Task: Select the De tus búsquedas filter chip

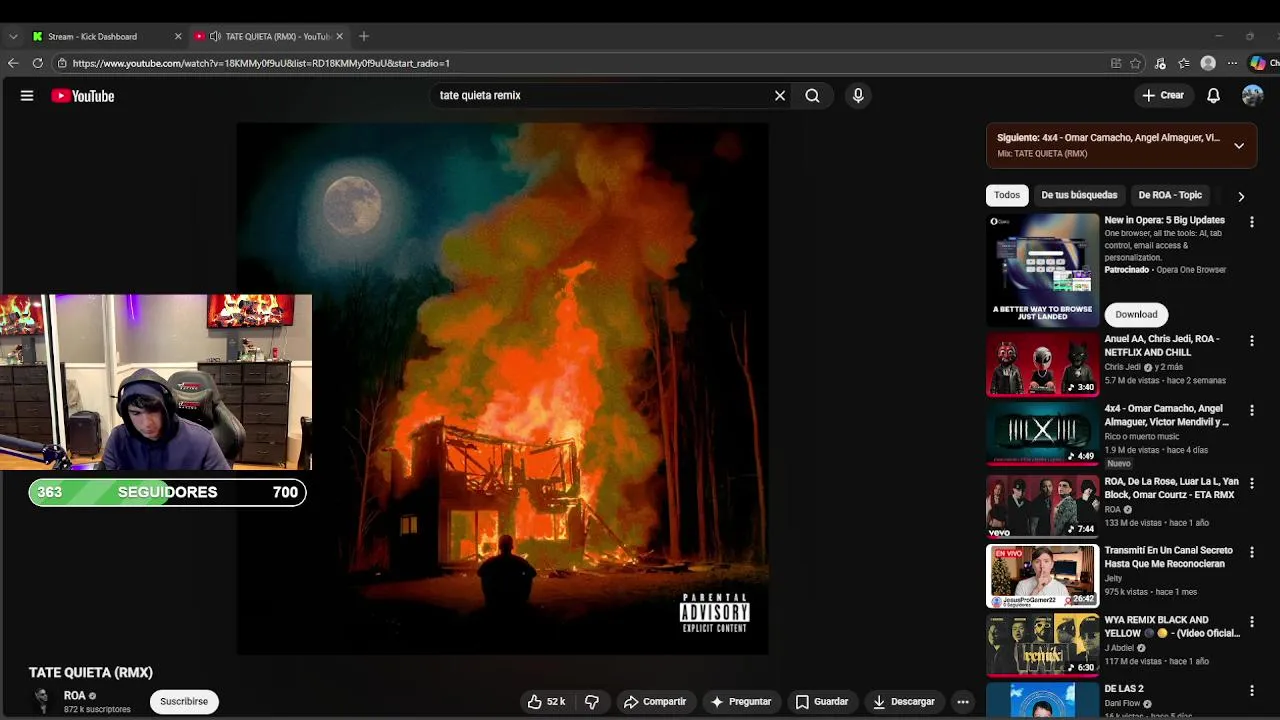Action: click(x=1079, y=195)
